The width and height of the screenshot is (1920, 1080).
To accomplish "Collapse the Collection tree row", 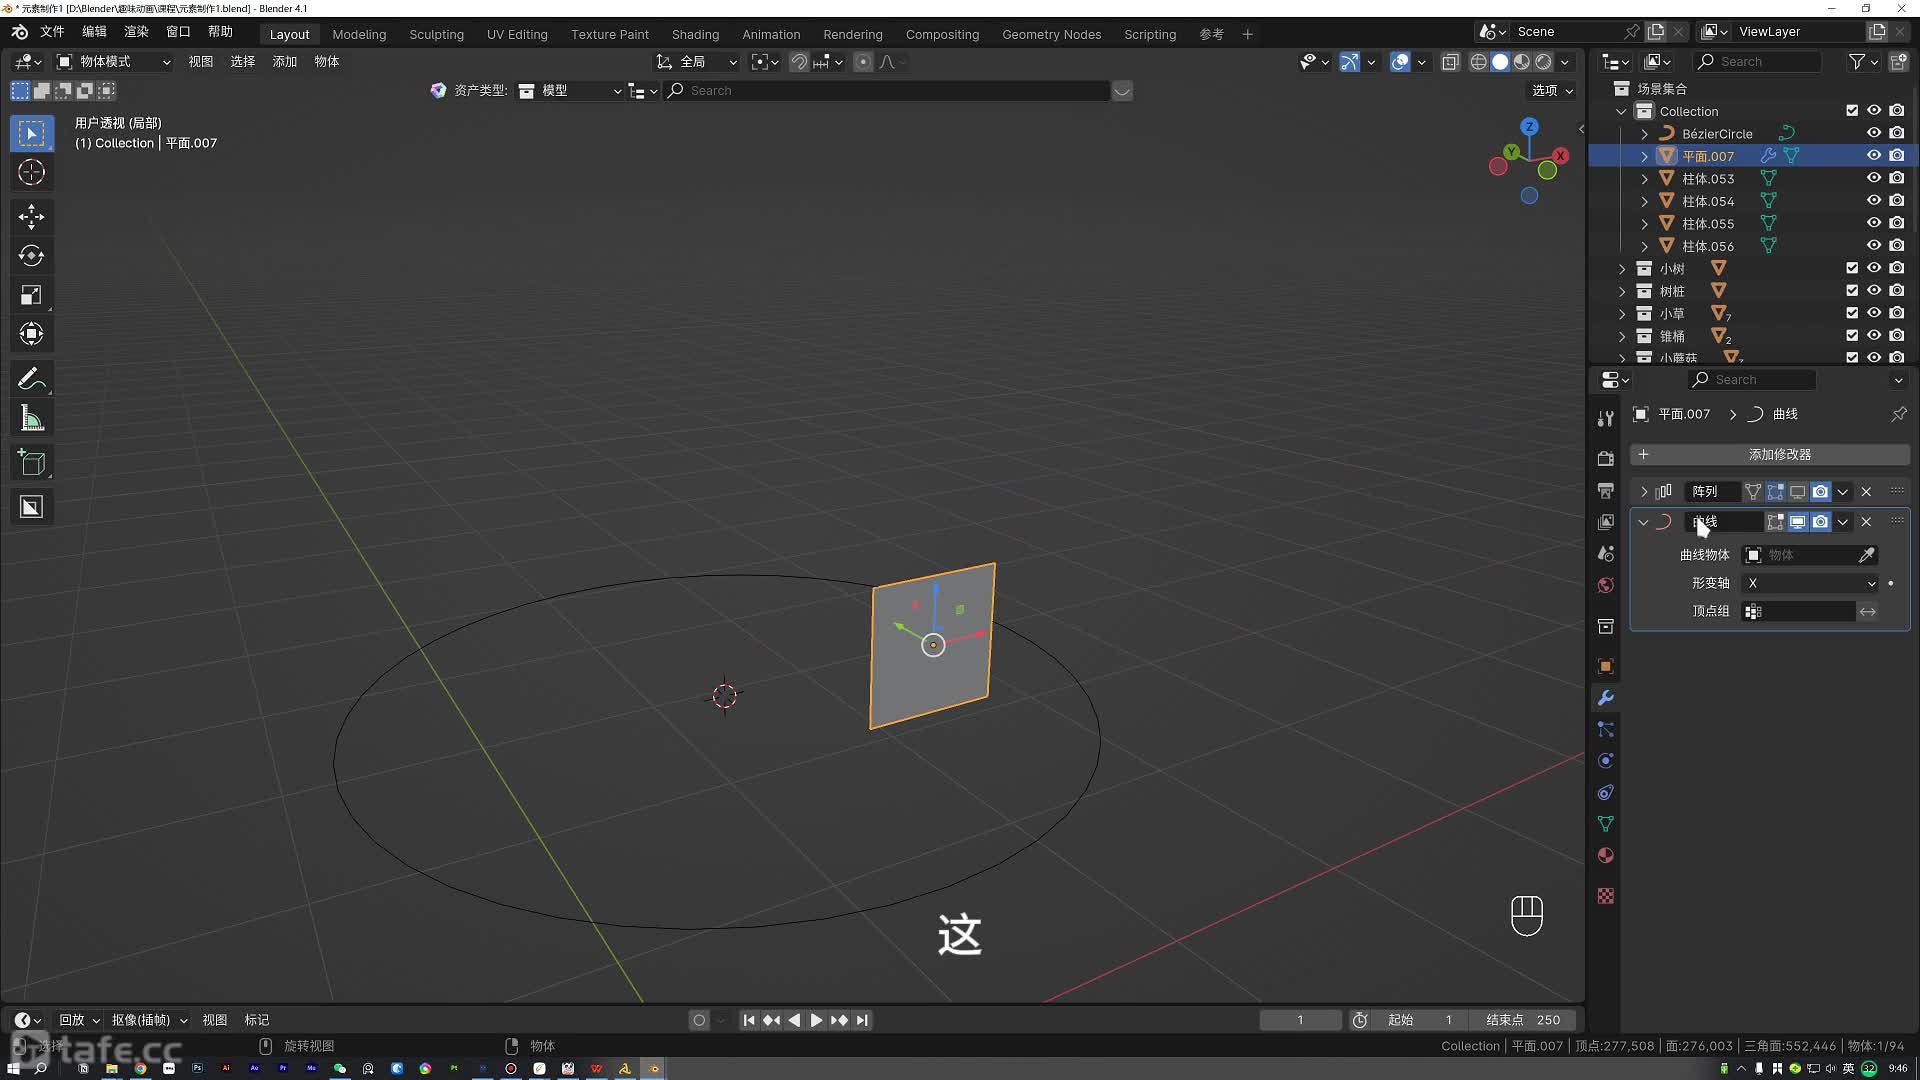I will (1622, 111).
